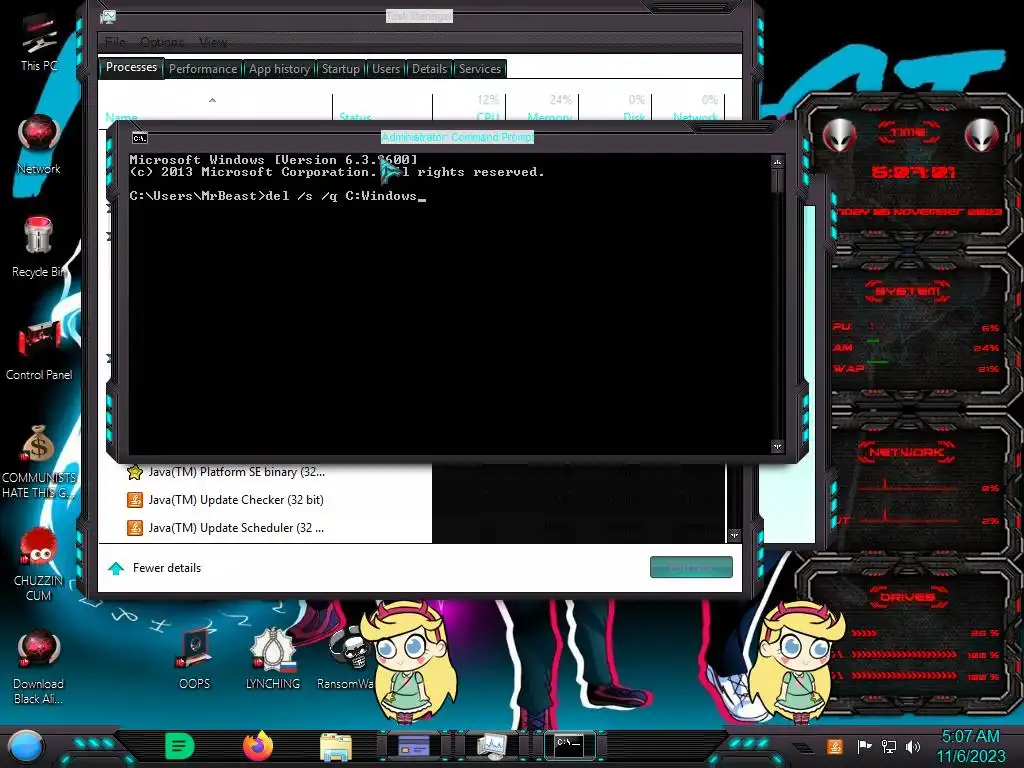This screenshot has height=768, width=1024.
Task: Open the Control Panel desktop shortcut
Action: [39, 351]
